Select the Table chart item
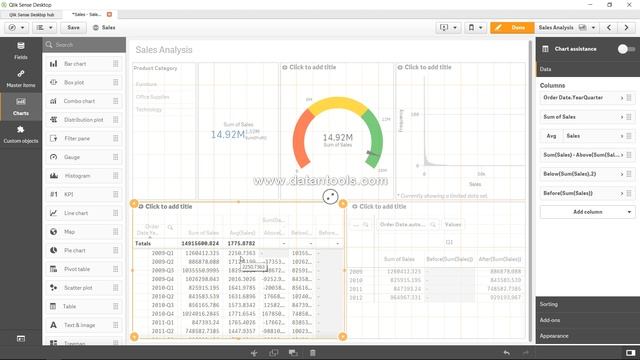 (x=84, y=307)
